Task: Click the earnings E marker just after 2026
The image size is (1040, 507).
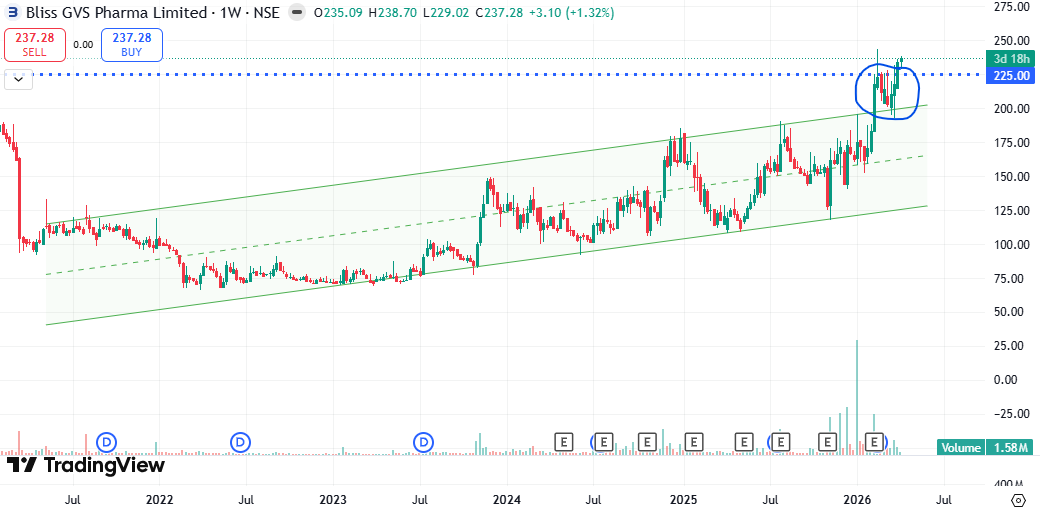Action: (x=876, y=441)
